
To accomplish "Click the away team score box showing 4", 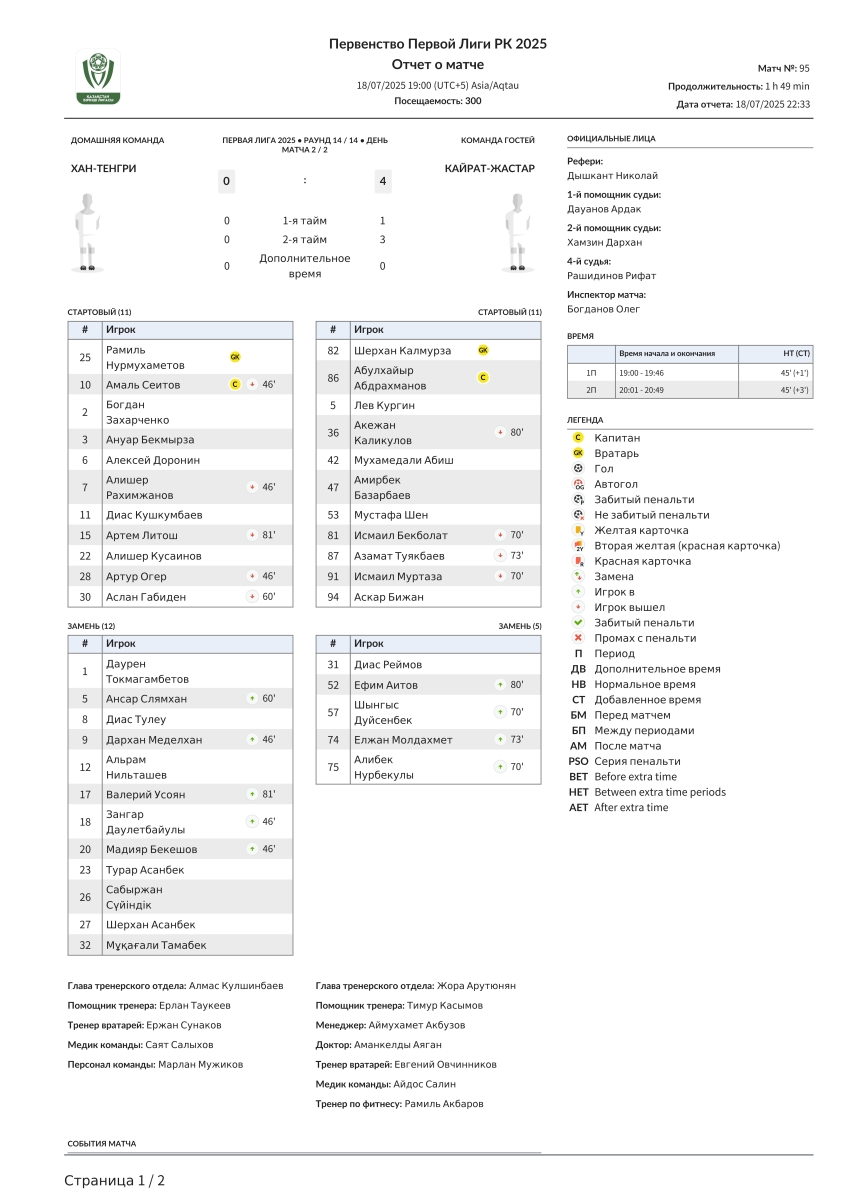I will 383,181.
